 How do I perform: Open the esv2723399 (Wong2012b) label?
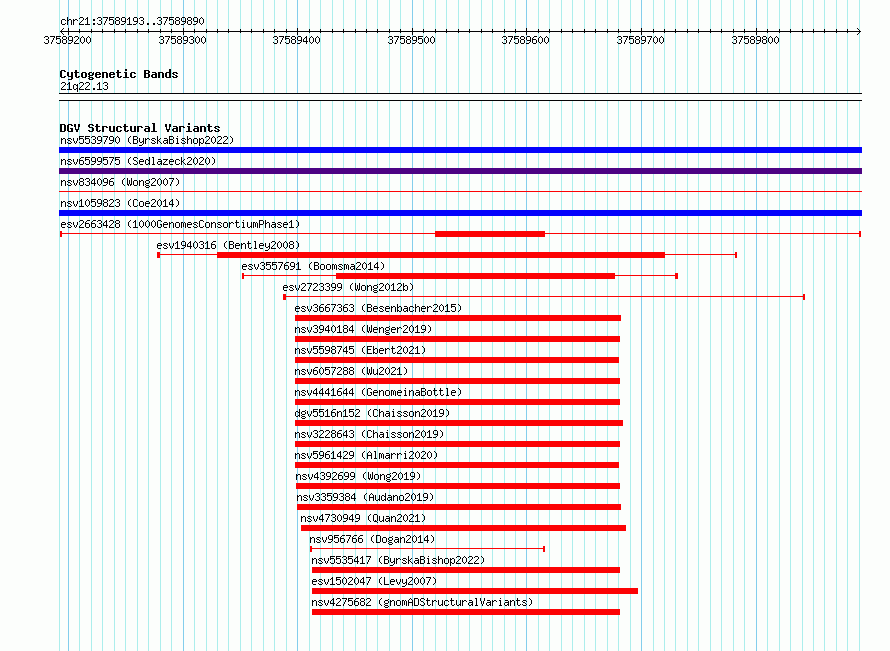pyautogui.click(x=348, y=287)
